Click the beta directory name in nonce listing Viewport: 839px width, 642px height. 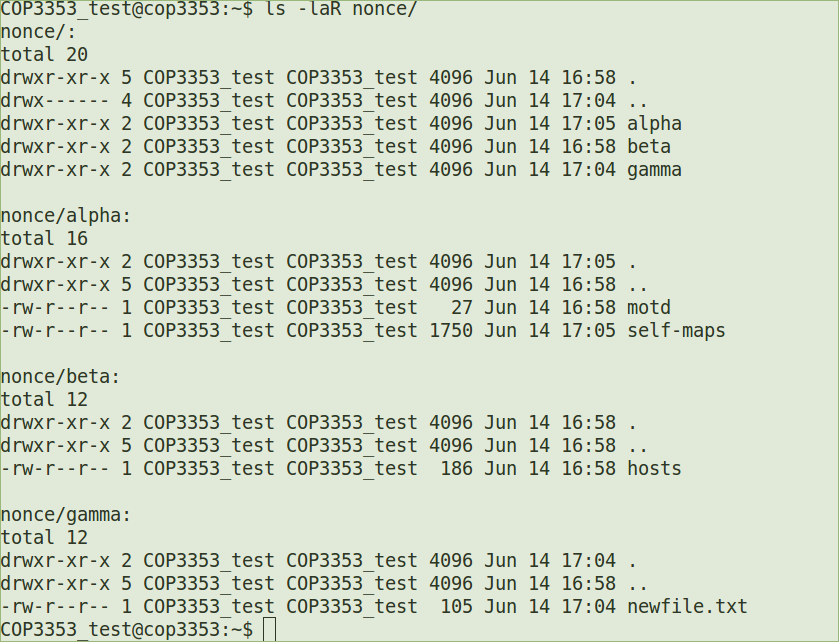(649, 147)
